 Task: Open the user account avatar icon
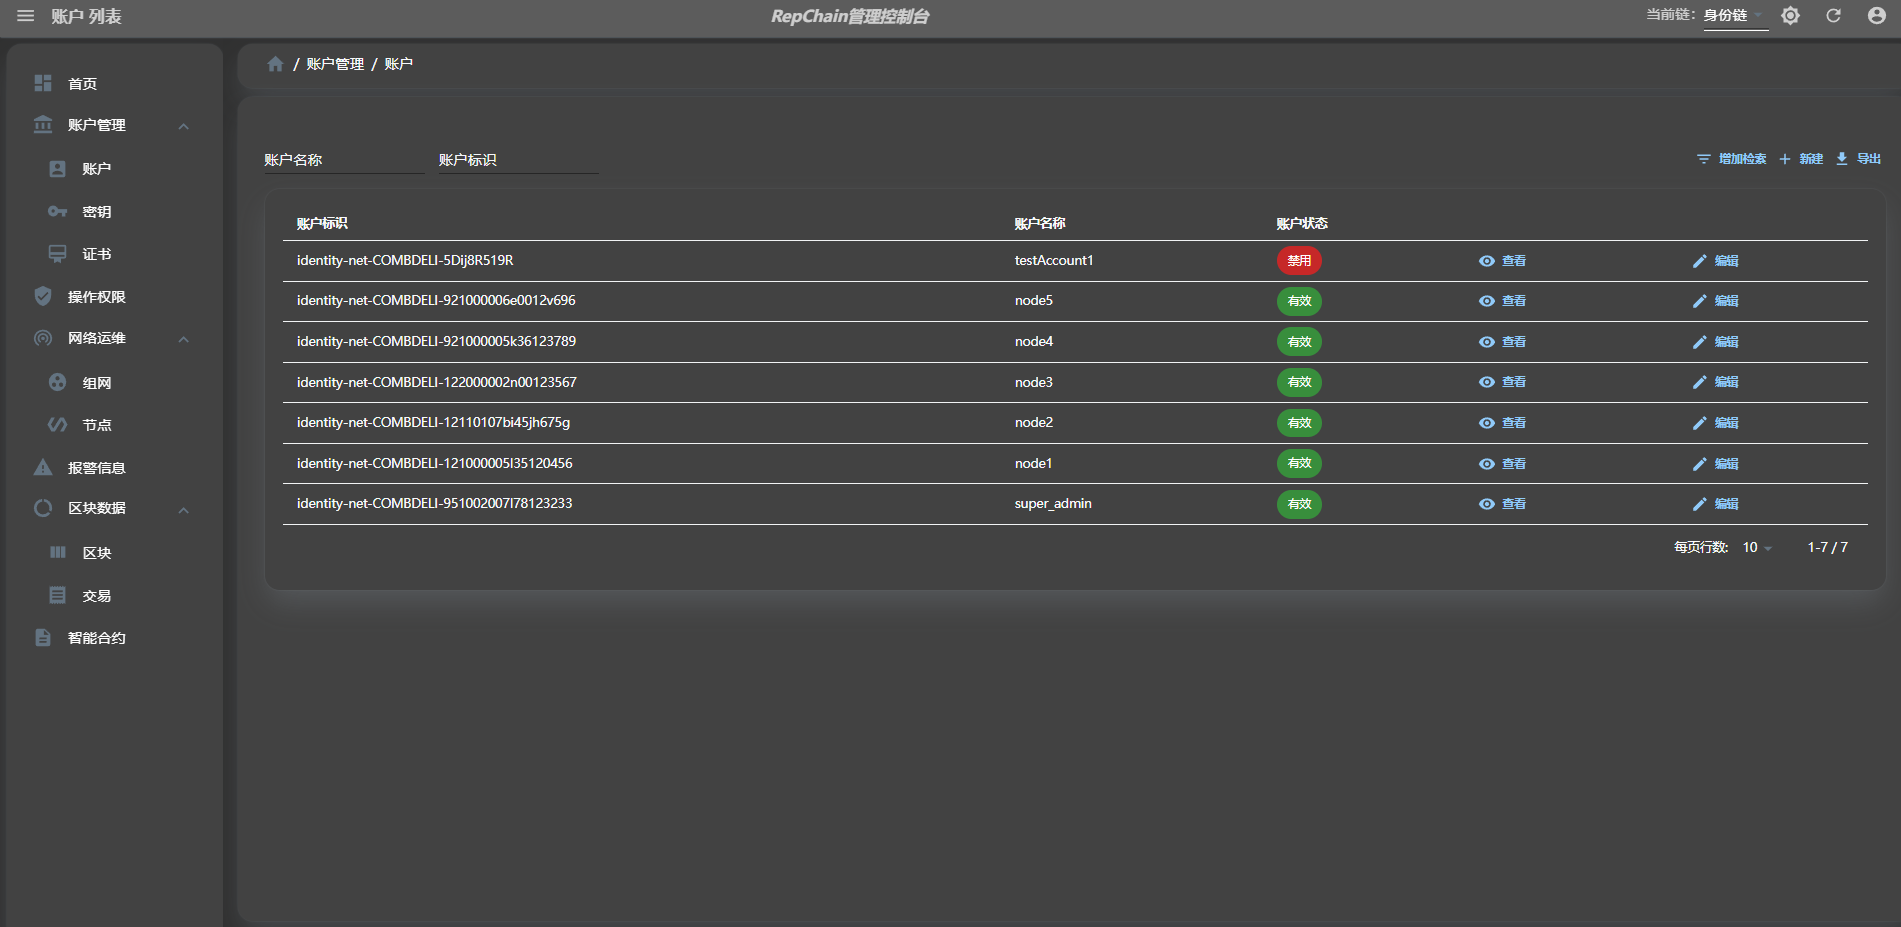(x=1876, y=16)
